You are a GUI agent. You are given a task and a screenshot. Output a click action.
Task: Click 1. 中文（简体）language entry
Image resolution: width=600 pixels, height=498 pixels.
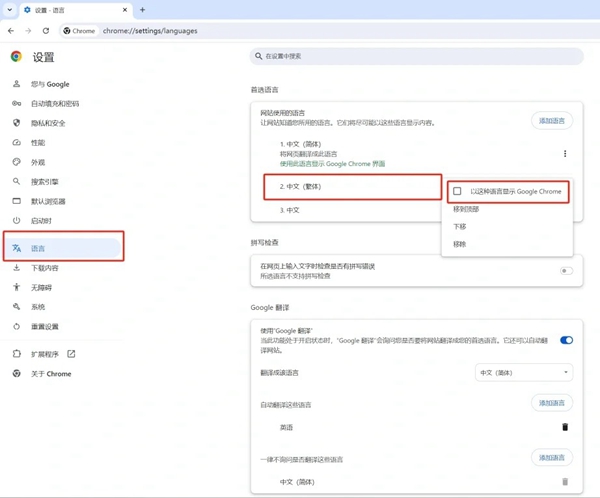pos(300,144)
